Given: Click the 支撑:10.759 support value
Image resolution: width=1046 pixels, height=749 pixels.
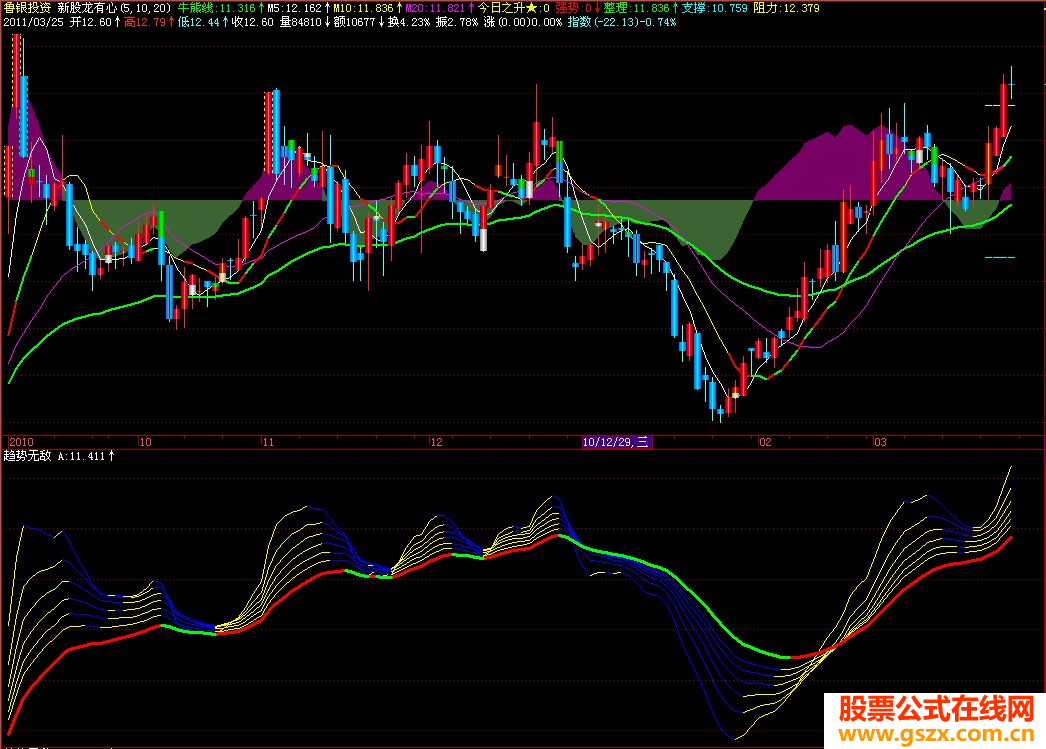Looking at the screenshot, I should [714, 8].
